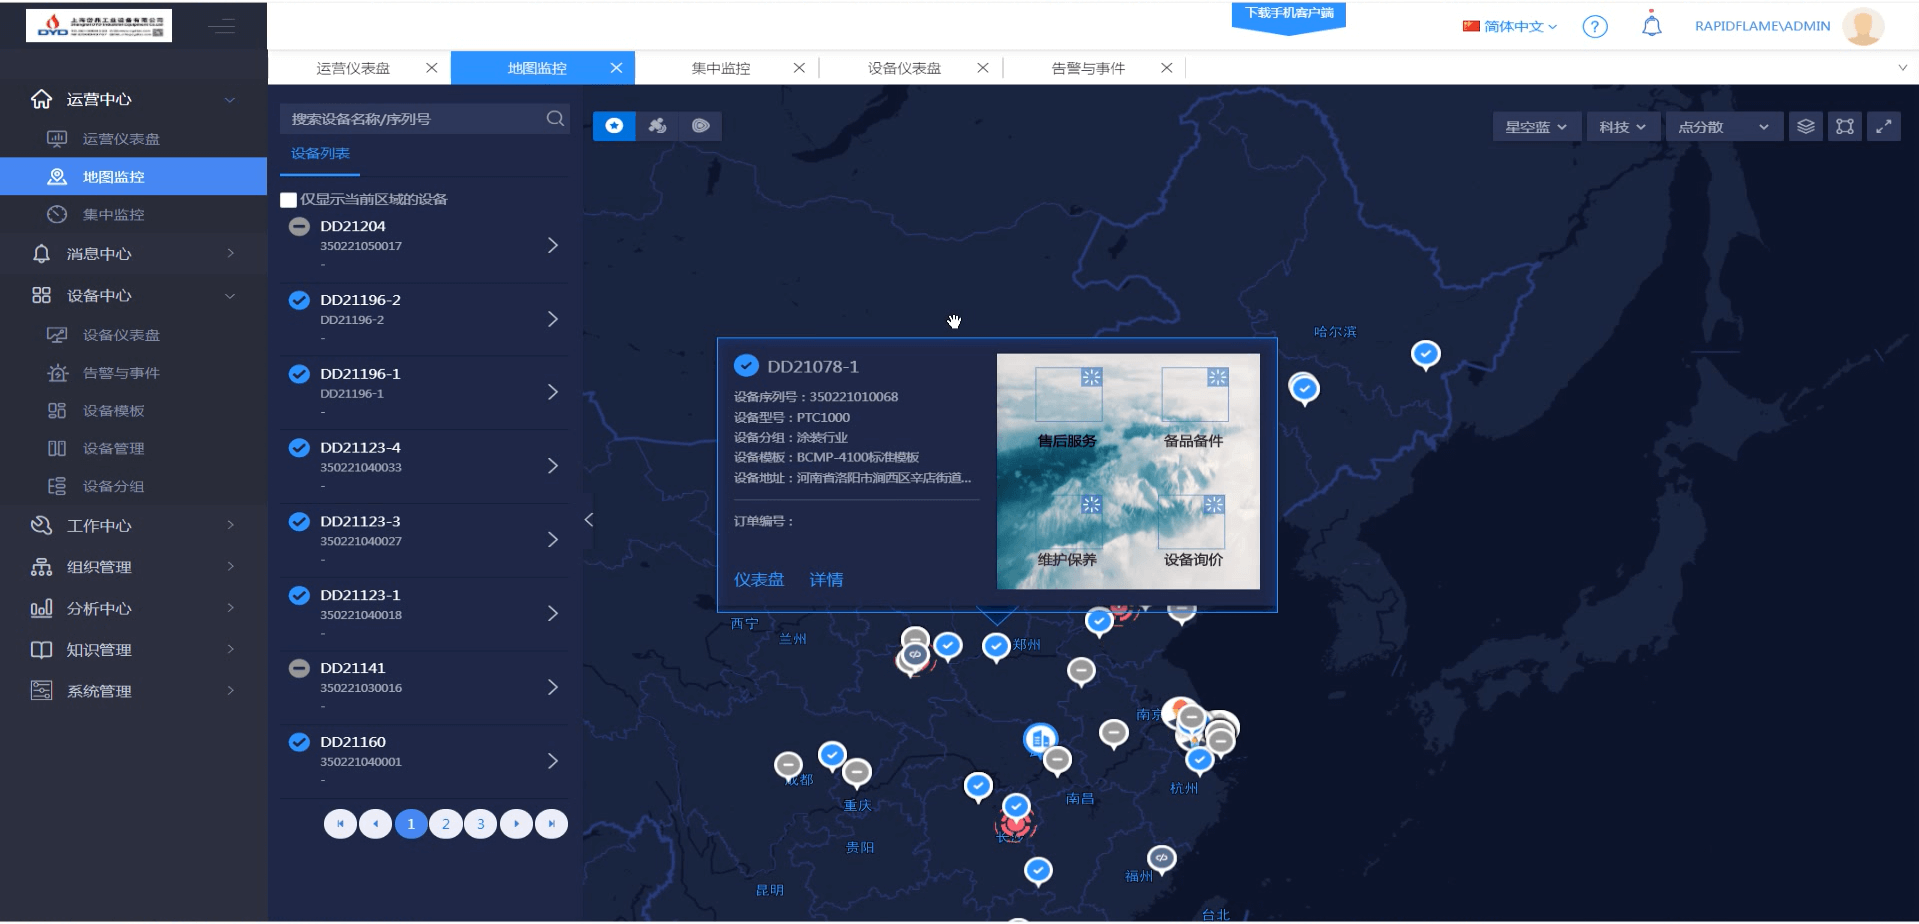This screenshot has height=924, width=1919.
Task: Open help via question mark icon
Action: tap(1594, 27)
